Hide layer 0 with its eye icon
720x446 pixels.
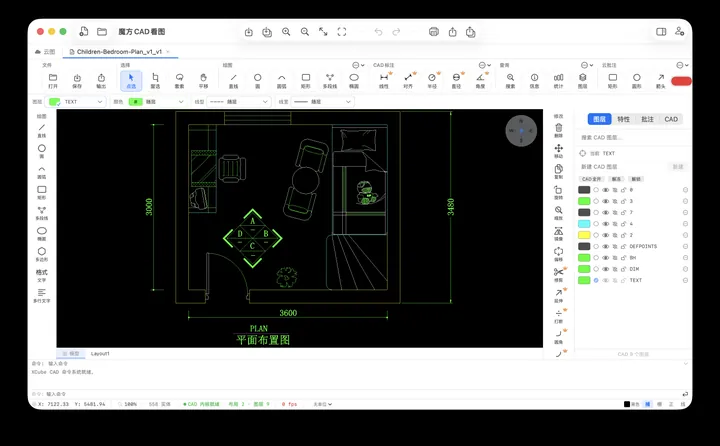coord(605,190)
